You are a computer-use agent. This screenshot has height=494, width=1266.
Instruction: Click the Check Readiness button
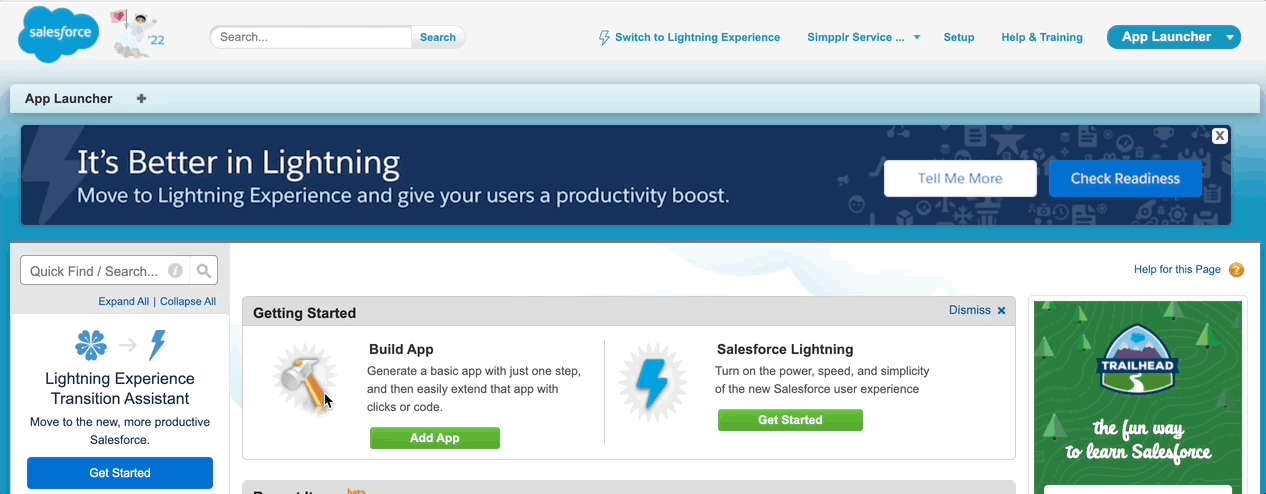[x=1125, y=178]
